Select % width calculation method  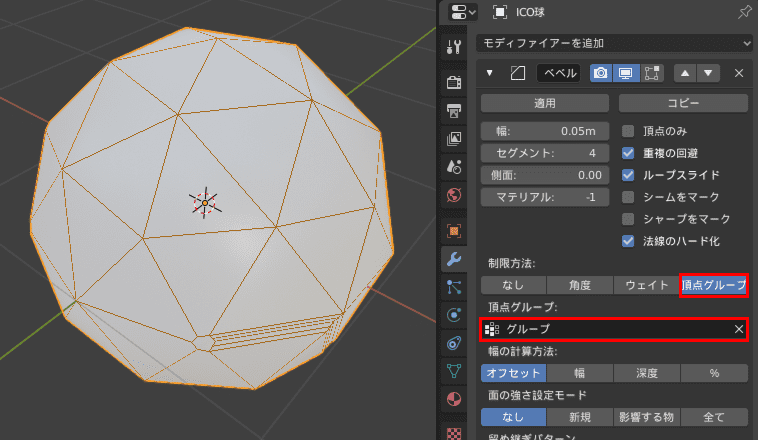714,373
